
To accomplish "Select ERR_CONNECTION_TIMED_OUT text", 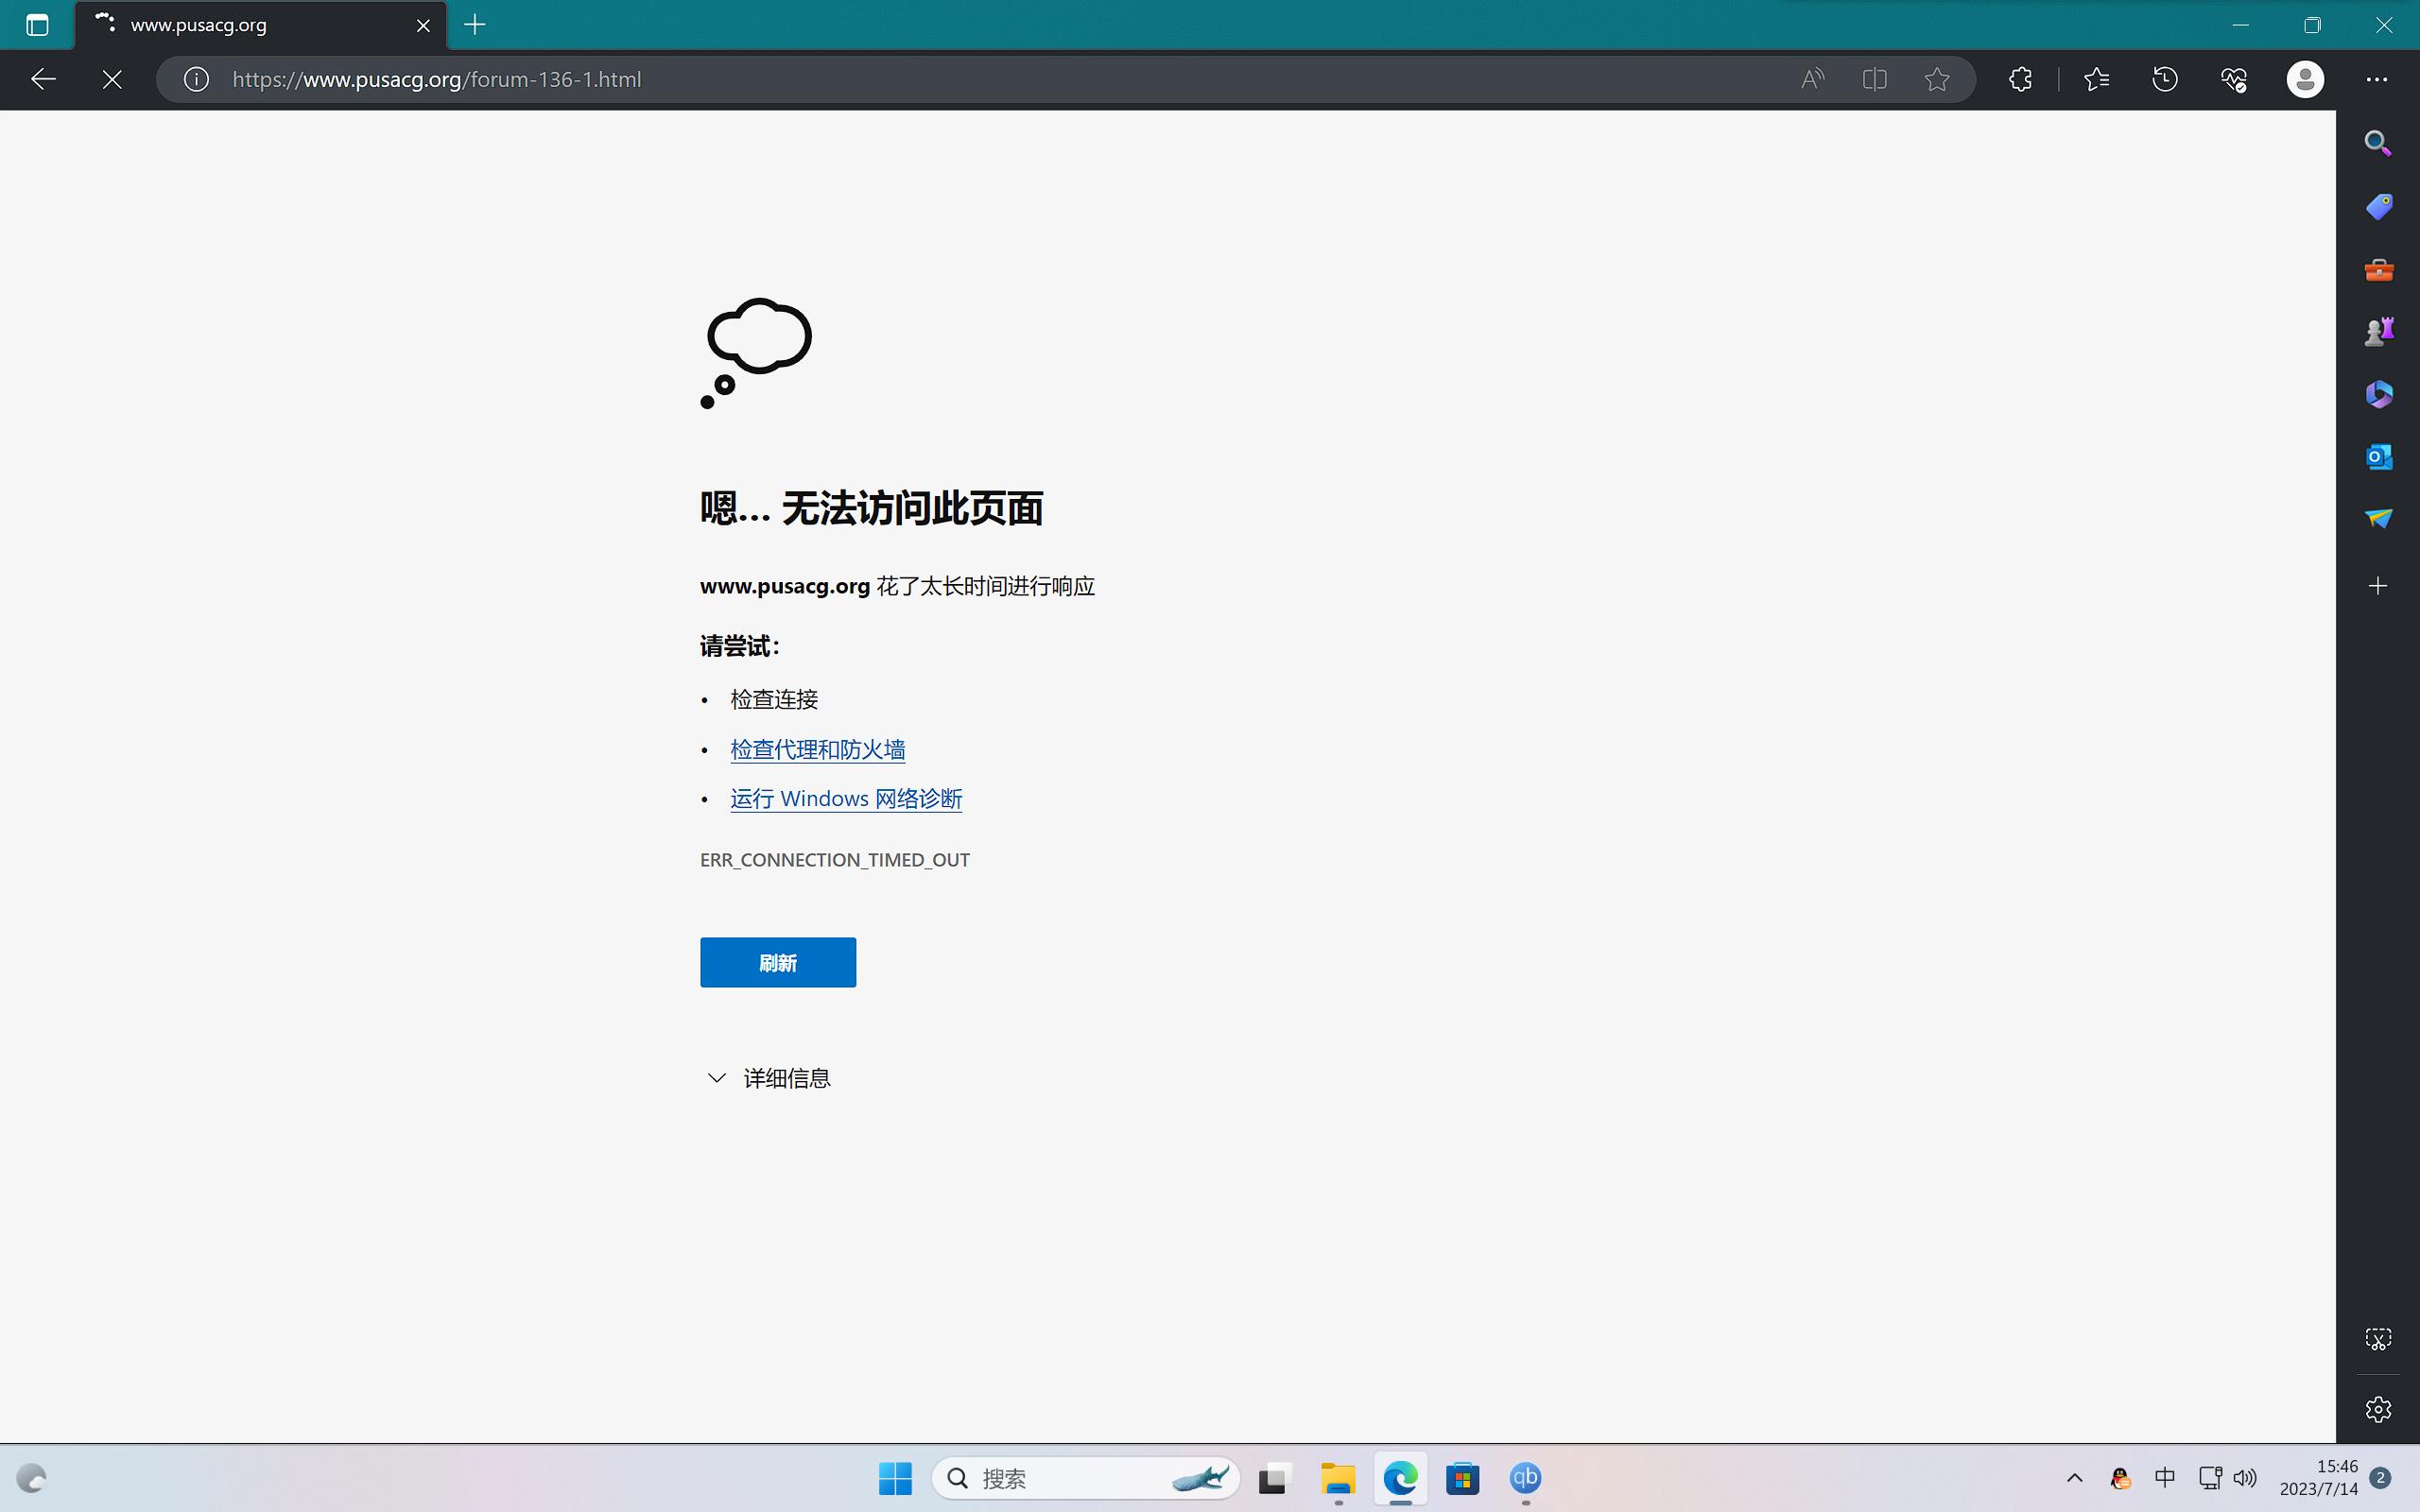I will pos(835,860).
